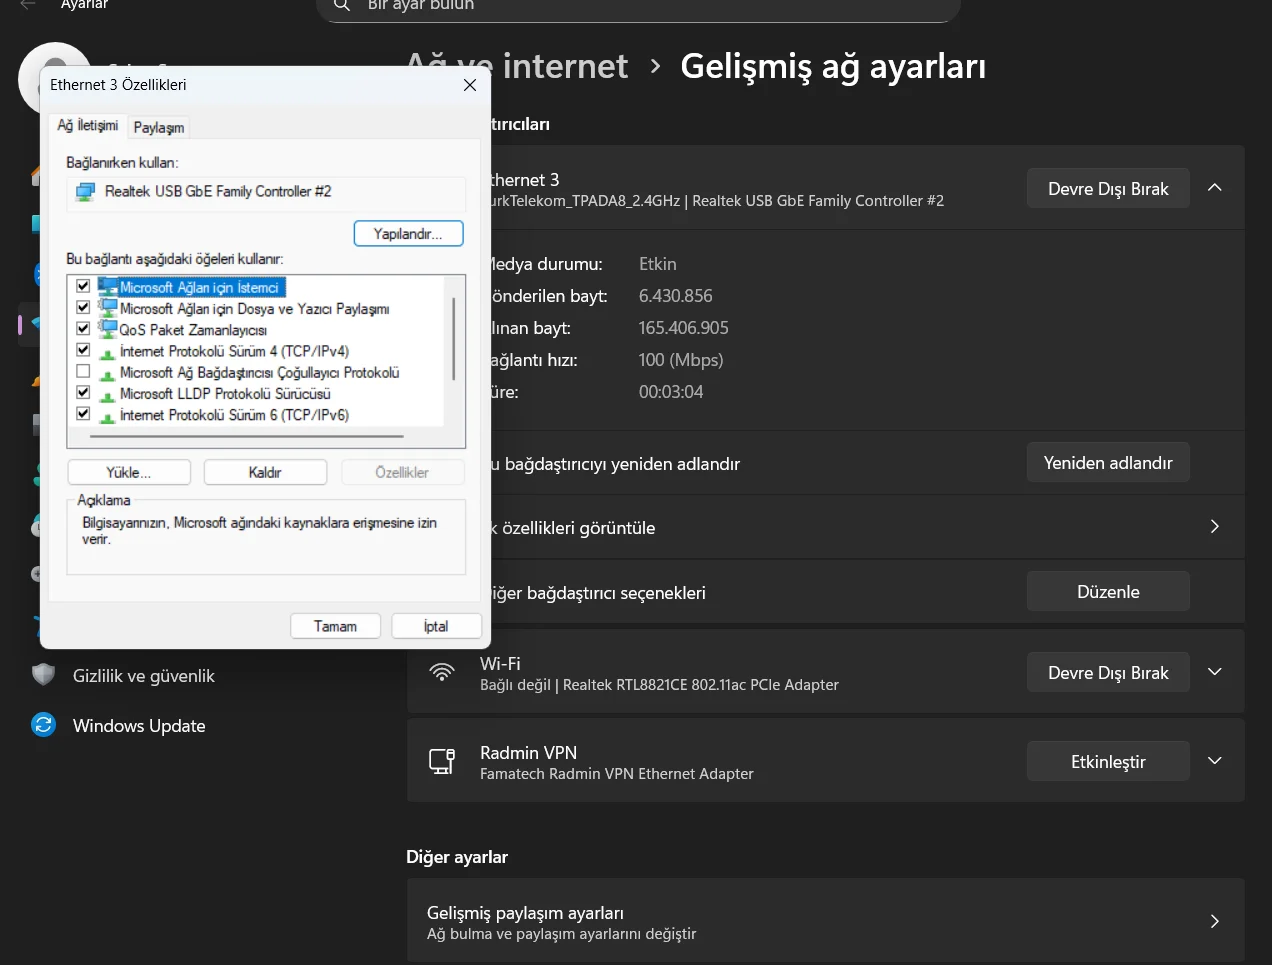Click the Realtek USB GbE Family Controller #2 field
This screenshot has height=965, width=1272.
click(266, 192)
